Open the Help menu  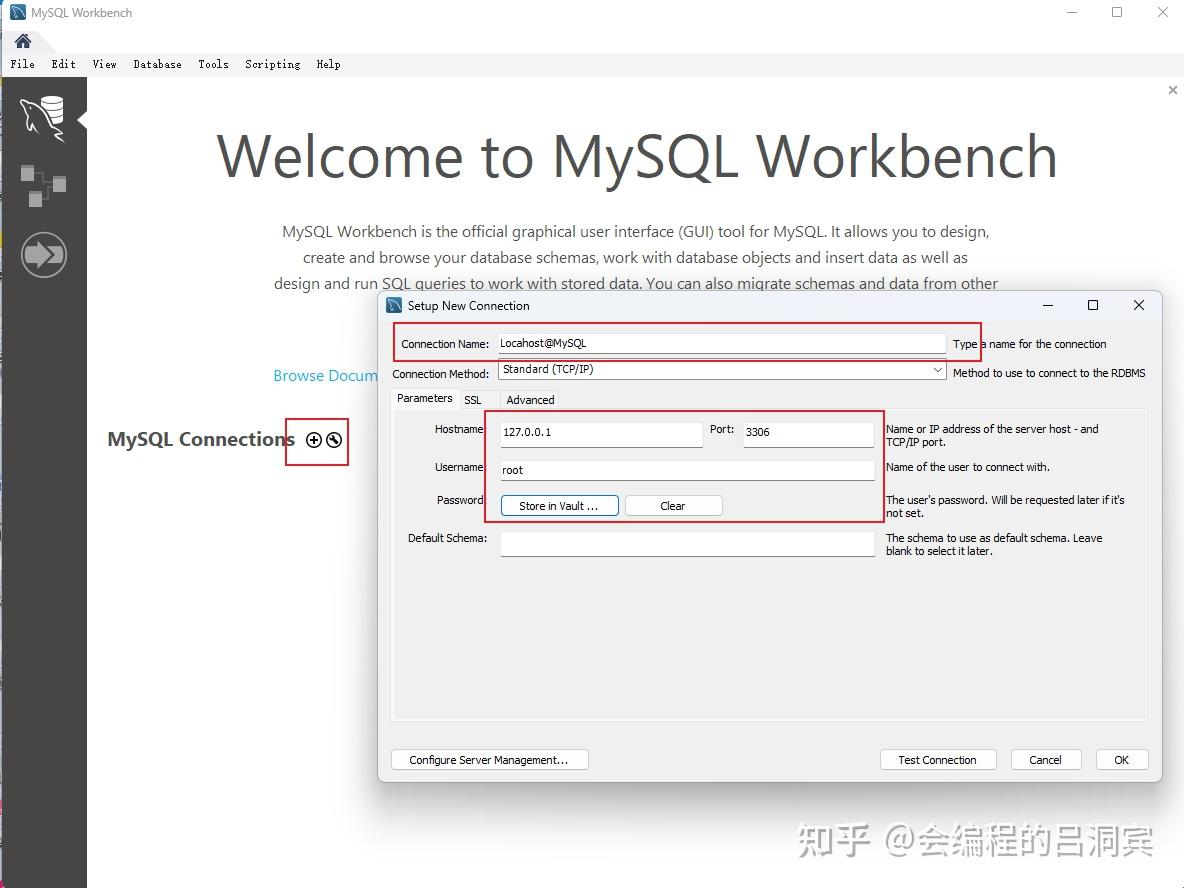[x=328, y=64]
